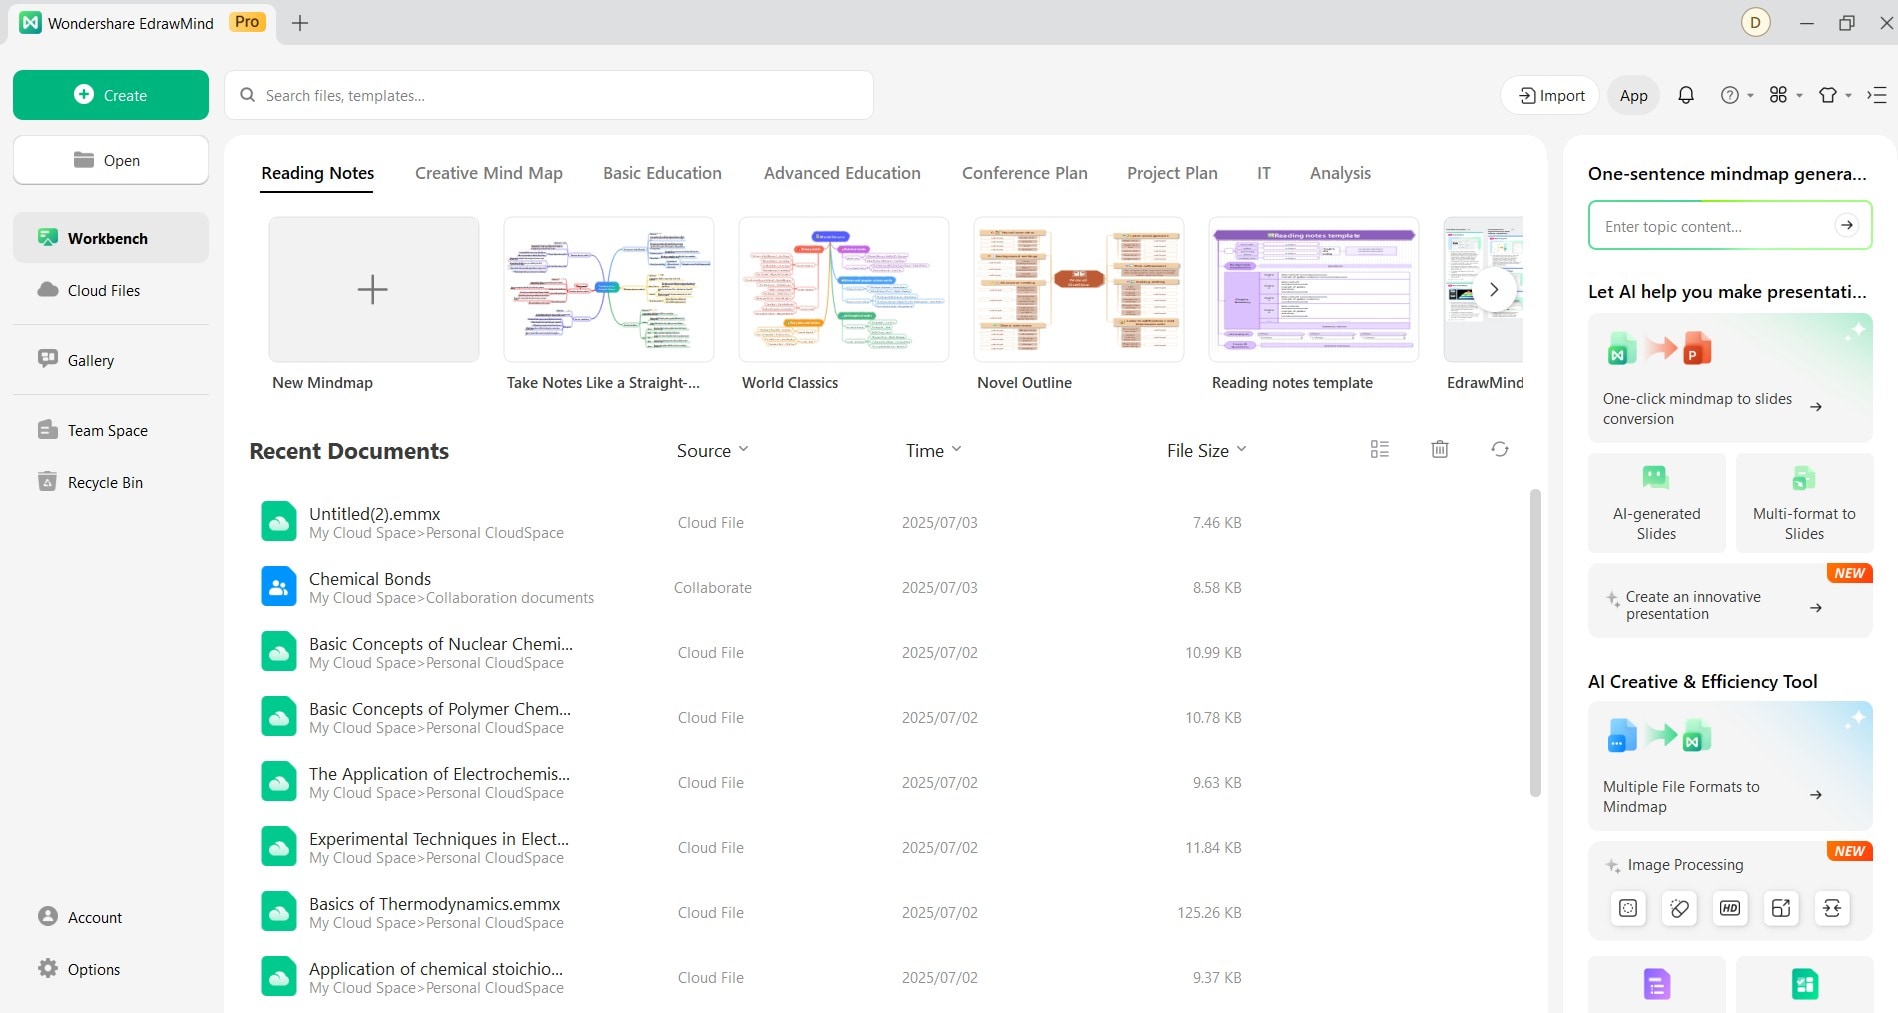The width and height of the screenshot is (1898, 1013).
Task: Click the purple document tool icon
Action: point(1657,984)
